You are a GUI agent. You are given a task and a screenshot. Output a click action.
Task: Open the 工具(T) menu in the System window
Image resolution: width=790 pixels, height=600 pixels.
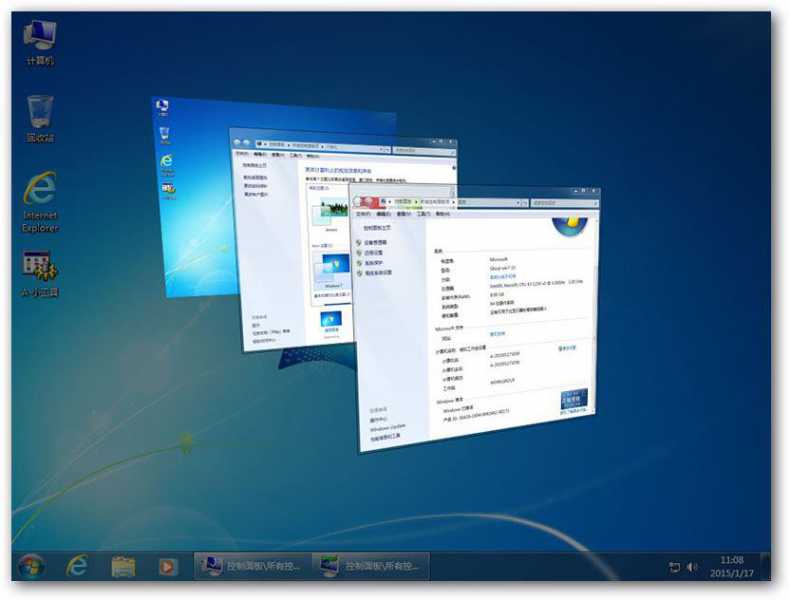point(423,214)
